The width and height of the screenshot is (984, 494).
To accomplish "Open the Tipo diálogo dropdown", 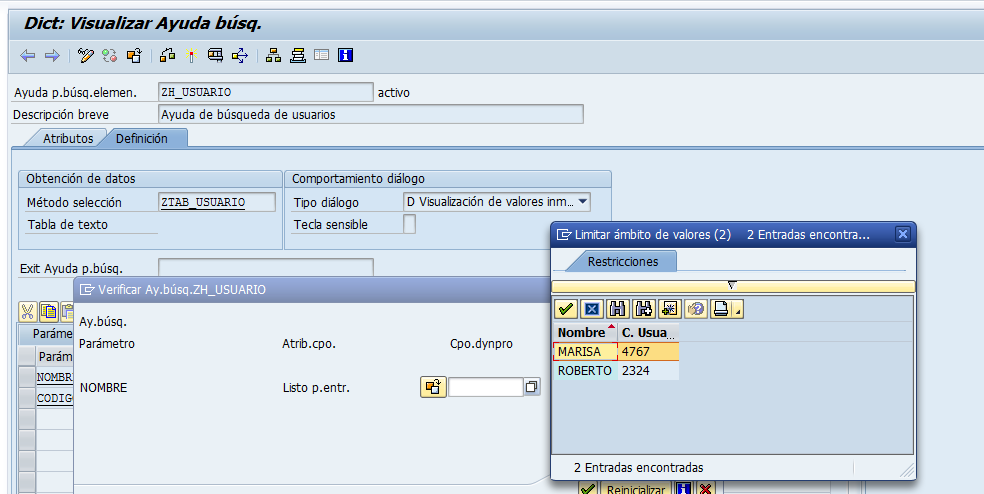I will 583,202.
